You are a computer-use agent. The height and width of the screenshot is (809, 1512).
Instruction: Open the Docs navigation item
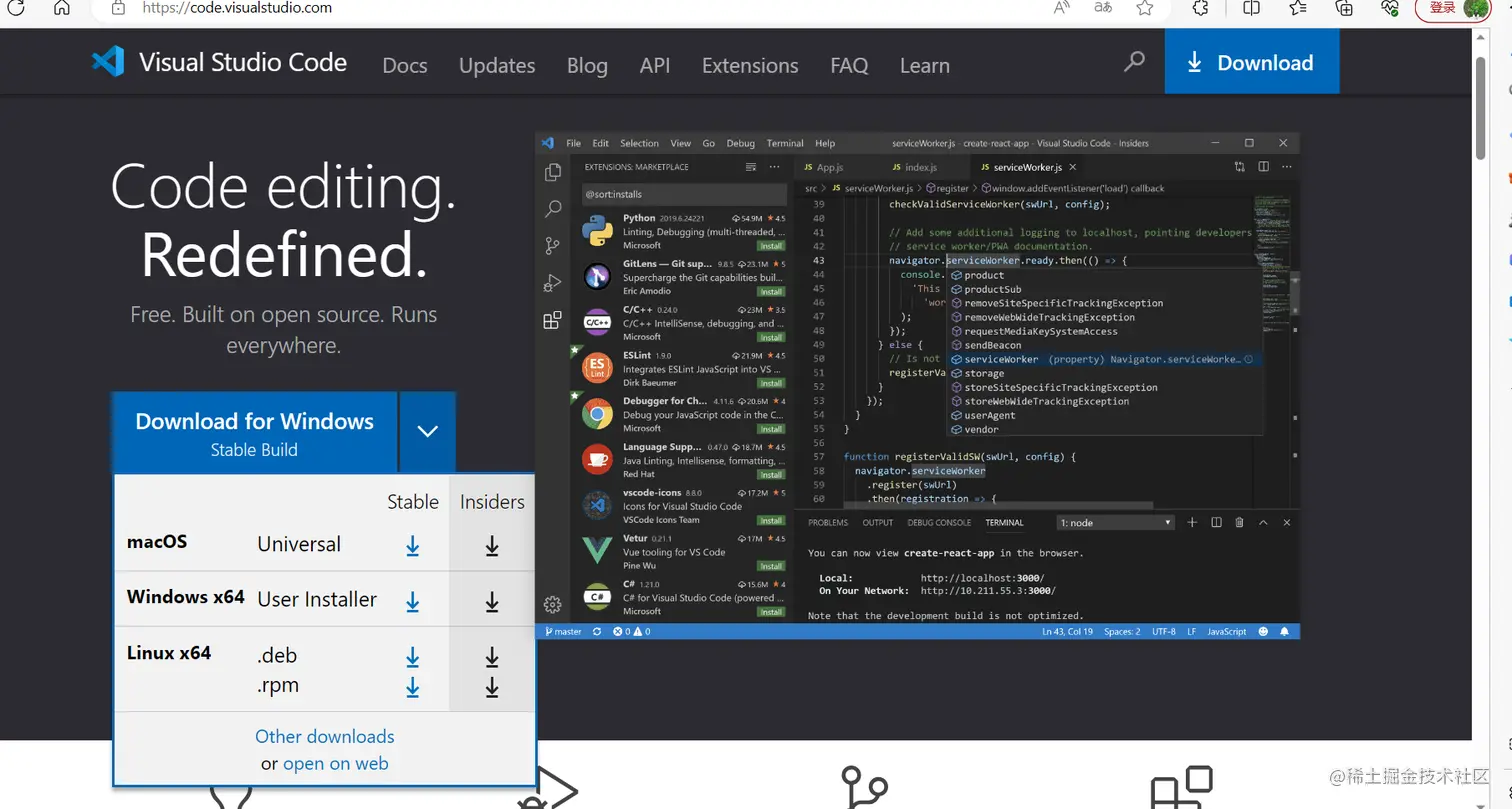tap(405, 66)
